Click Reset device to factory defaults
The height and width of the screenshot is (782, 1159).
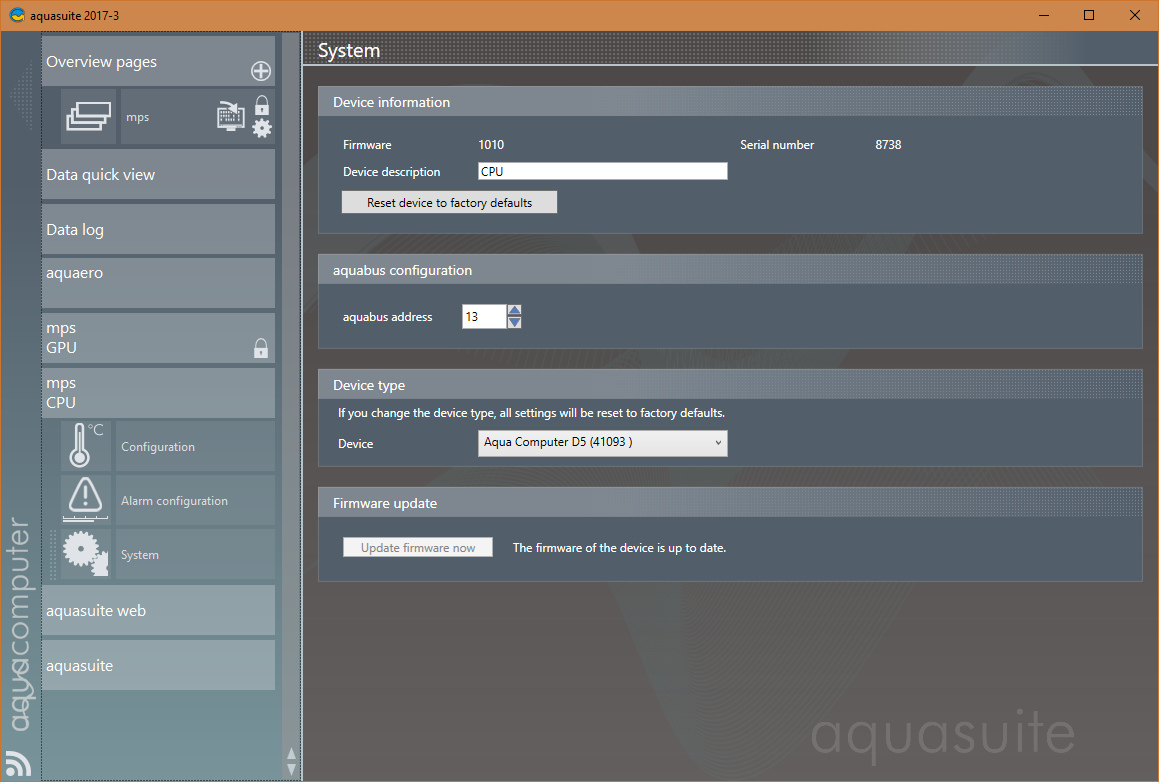(x=449, y=203)
